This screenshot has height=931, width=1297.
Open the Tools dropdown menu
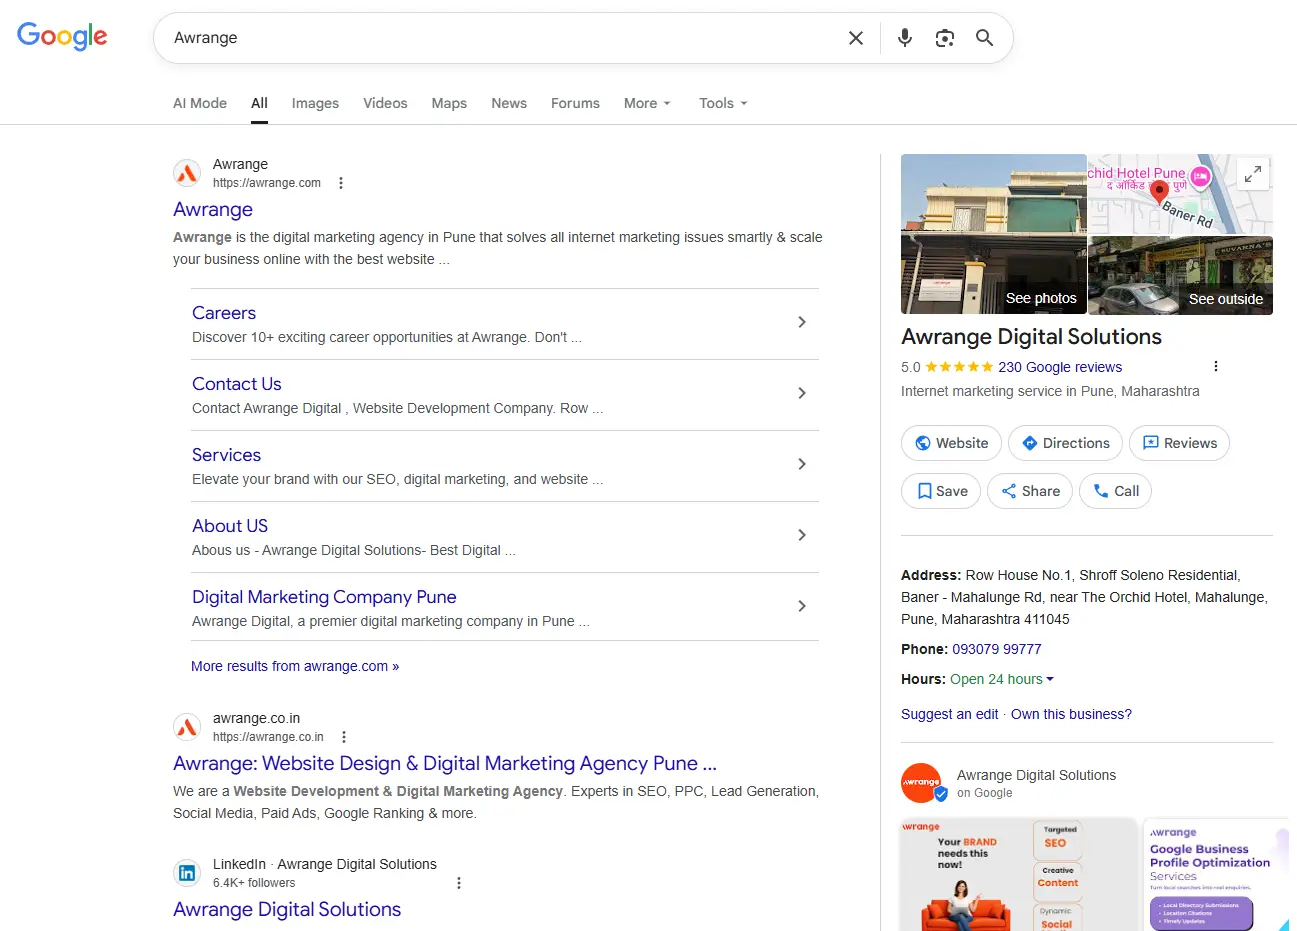click(x=722, y=103)
